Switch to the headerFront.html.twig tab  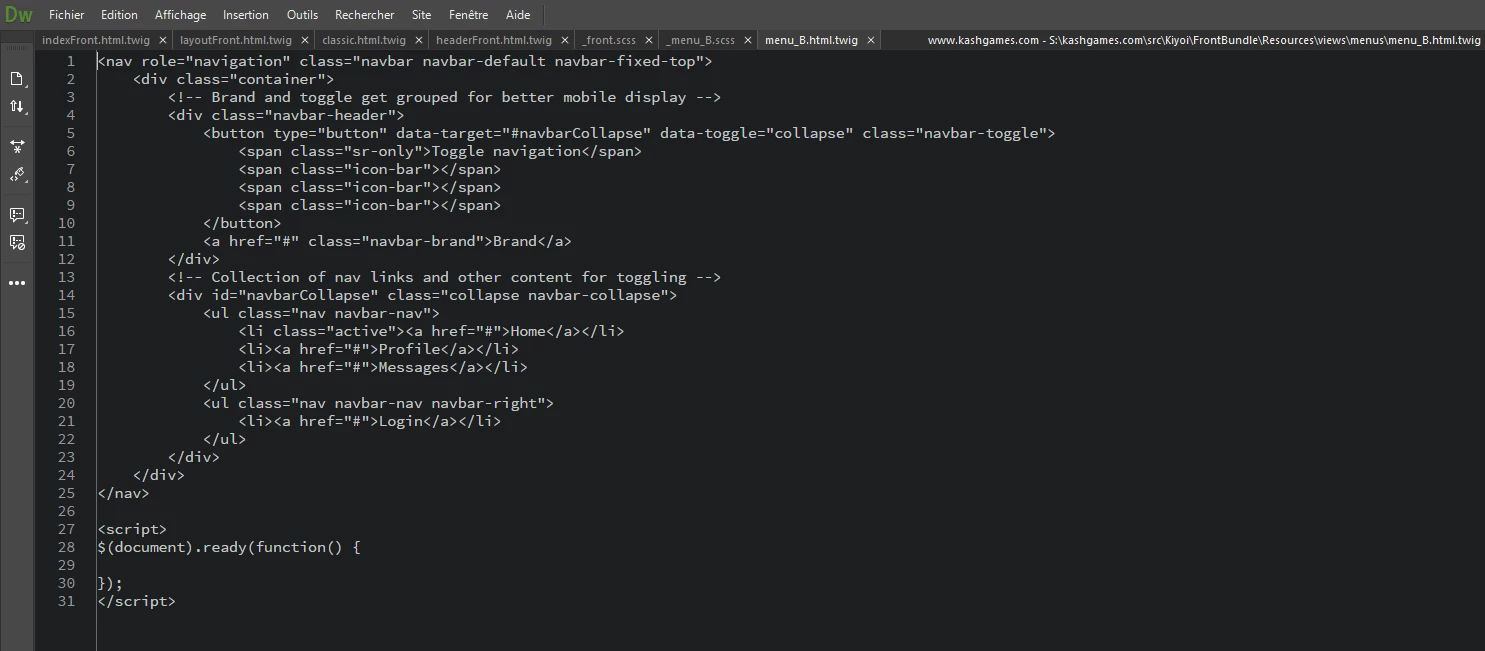tap(494, 41)
